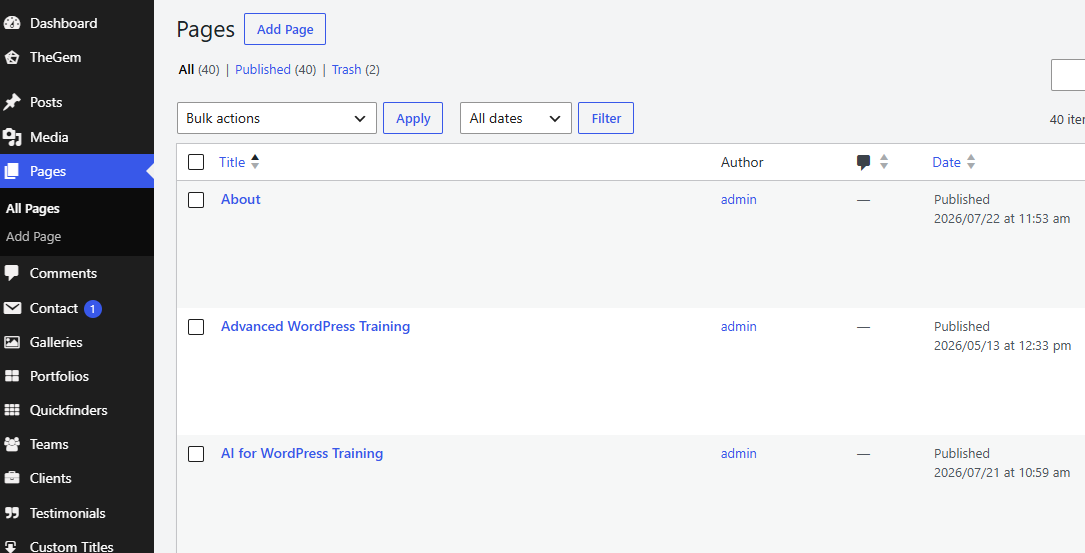
Task: Click the Contact envelope icon
Action: (x=12, y=308)
